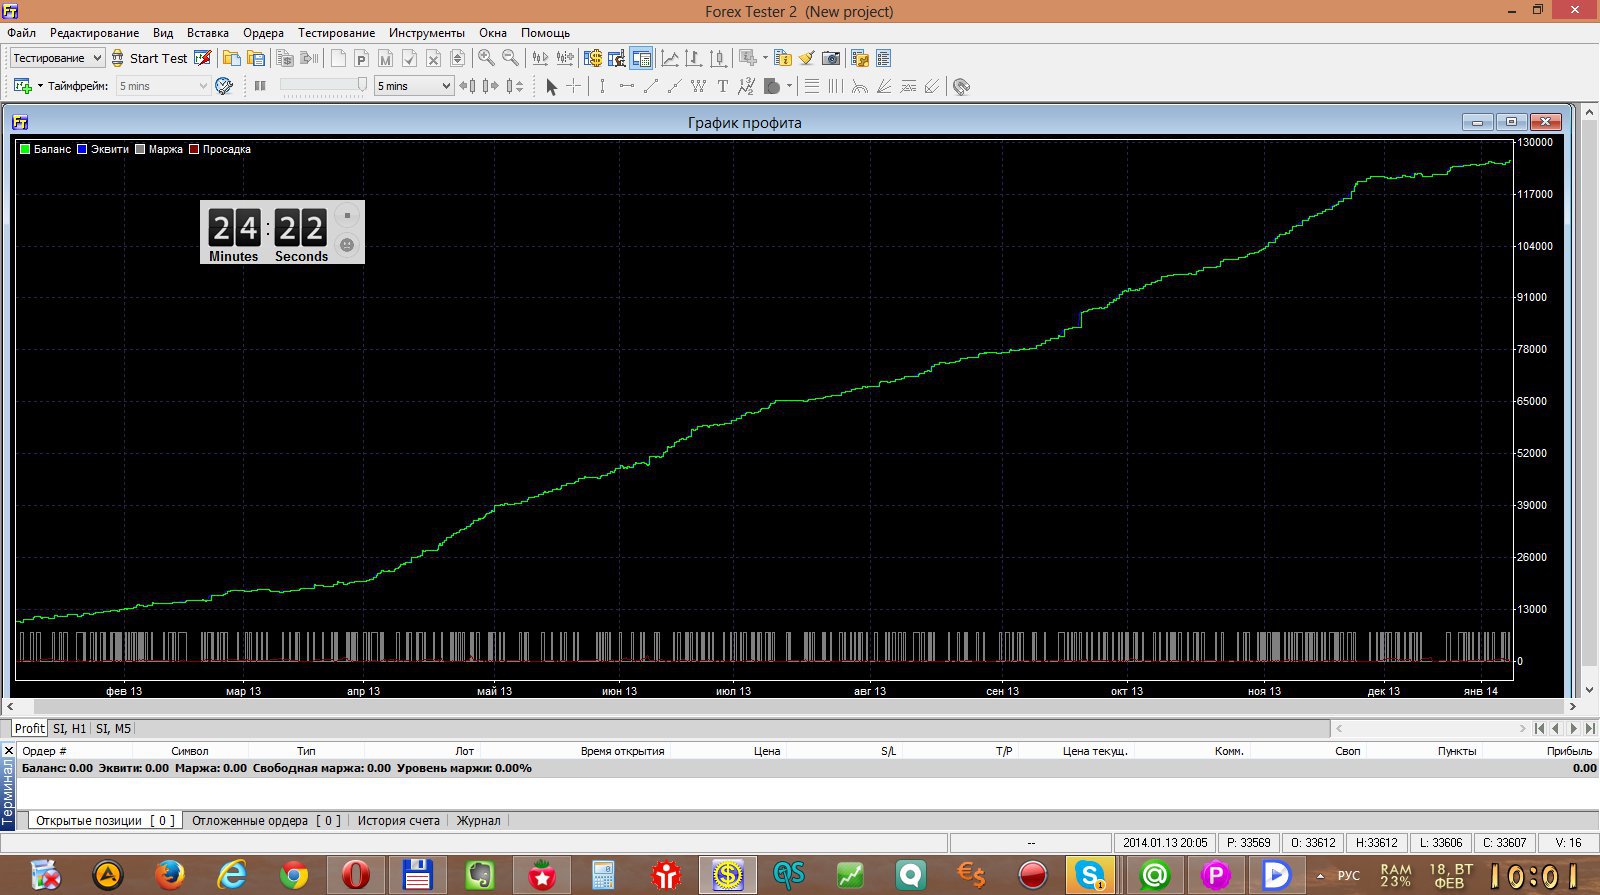Viewport: 1600px width, 895px height.
Task: Click the magnet snap mode icon
Action: (x=961, y=86)
